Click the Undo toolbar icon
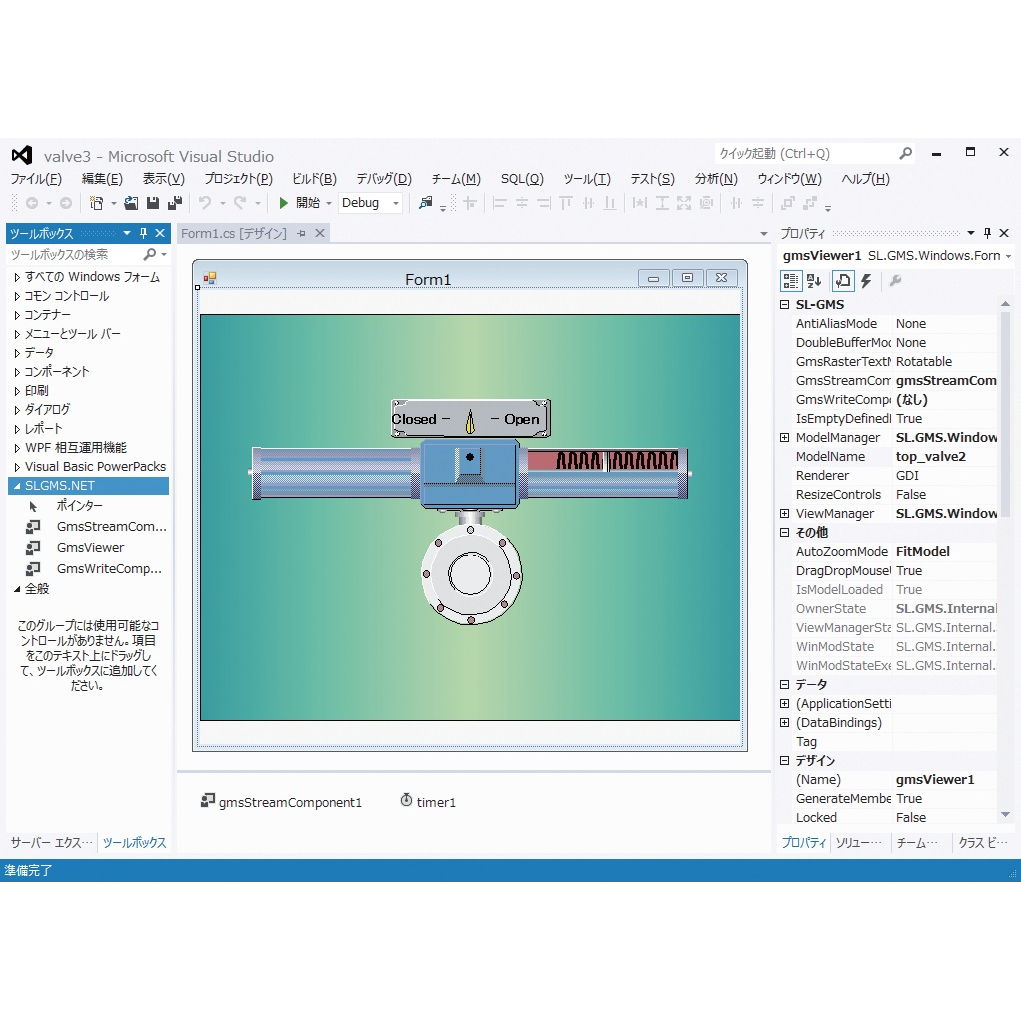This screenshot has width=1021, height=1021. (x=205, y=203)
